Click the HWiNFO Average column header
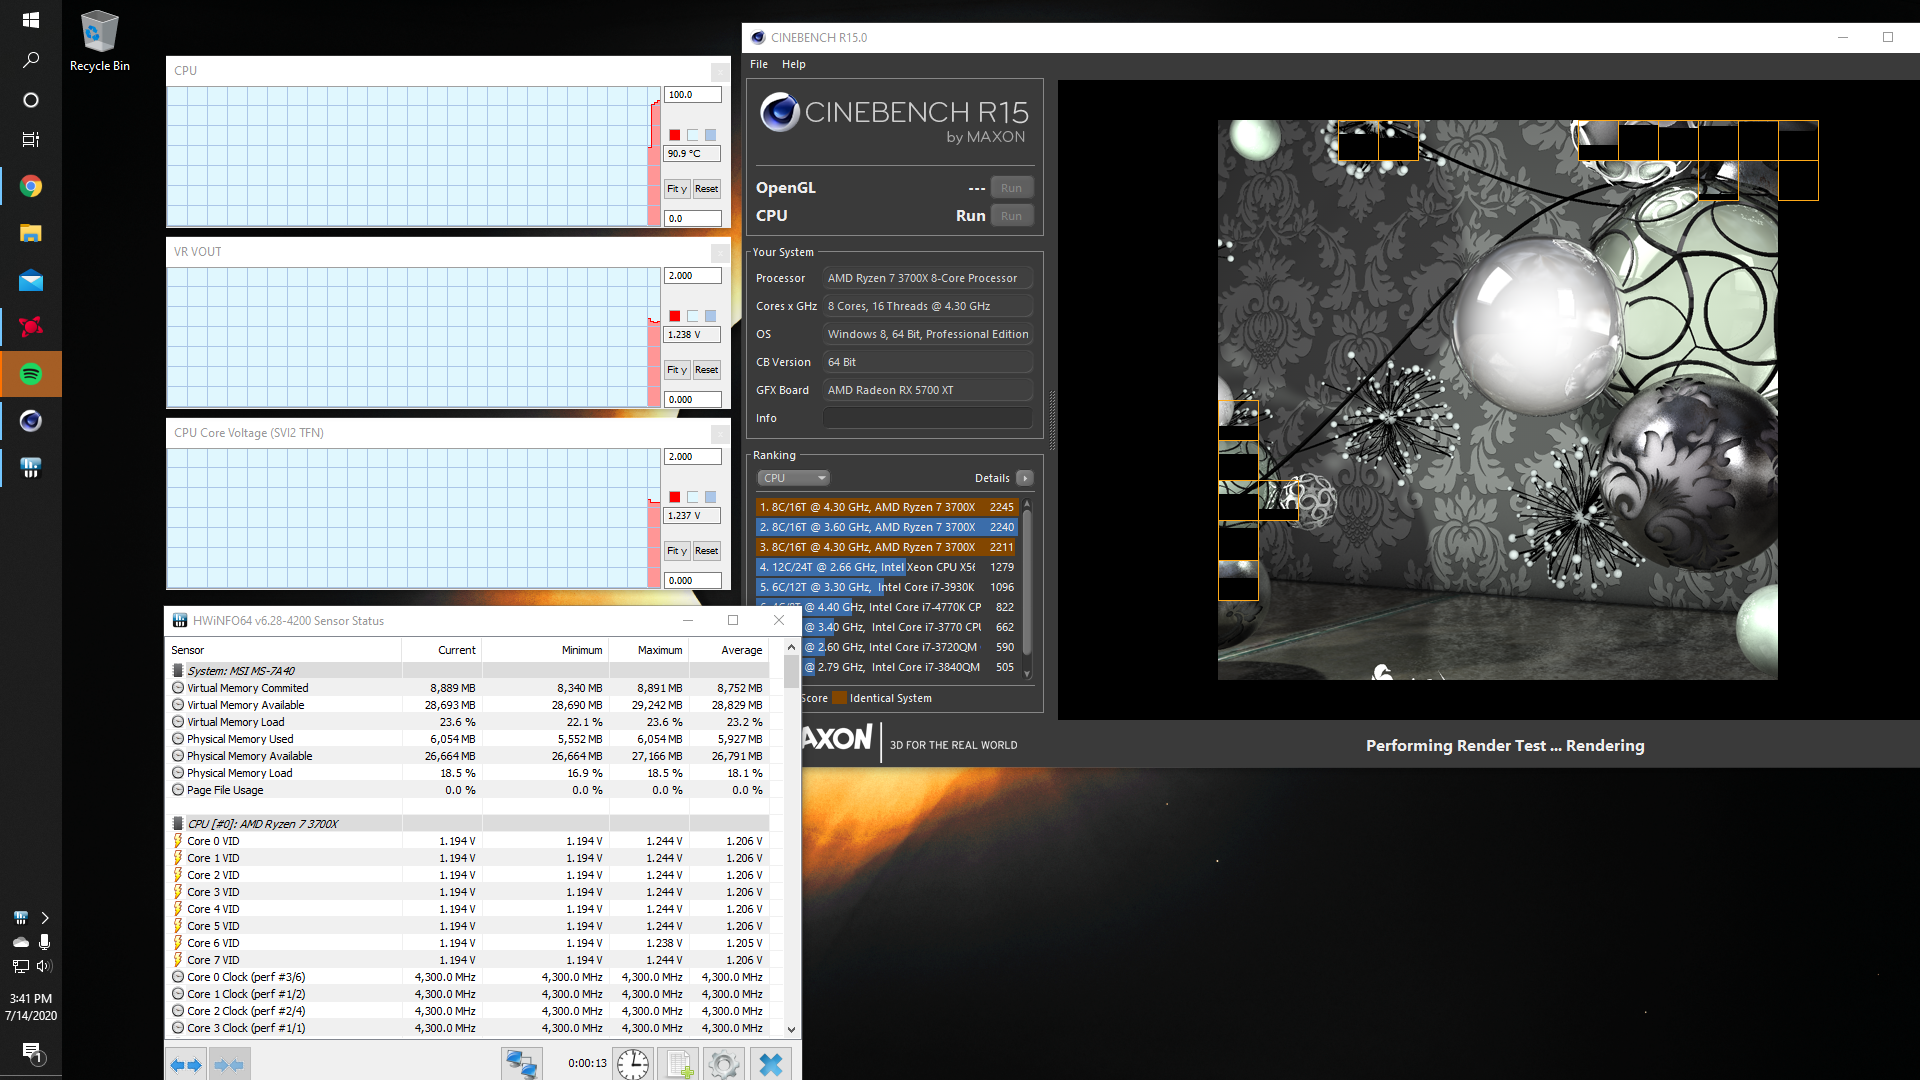The height and width of the screenshot is (1080, 1920). pyautogui.click(x=730, y=650)
